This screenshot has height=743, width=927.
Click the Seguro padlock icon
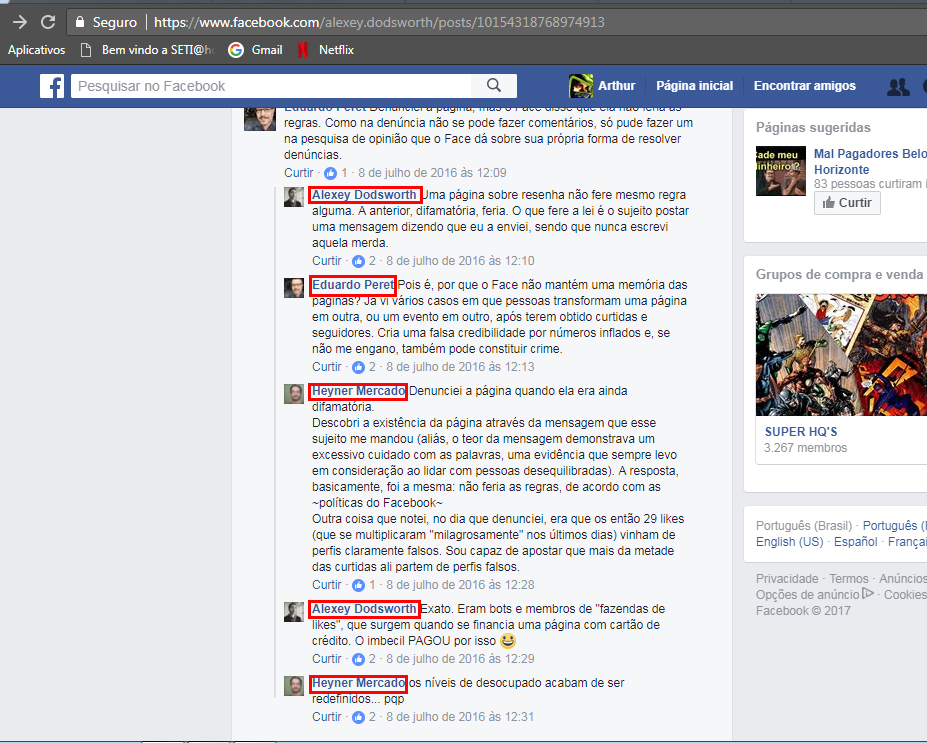pyautogui.click(x=80, y=22)
